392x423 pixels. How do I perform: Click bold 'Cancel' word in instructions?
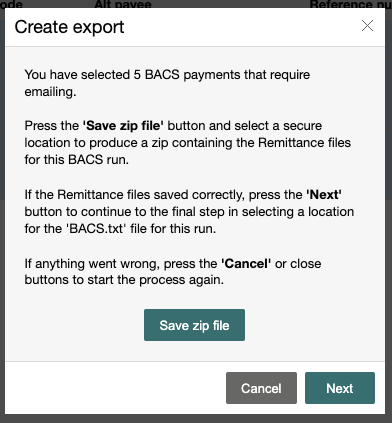[x=246, y=264]
